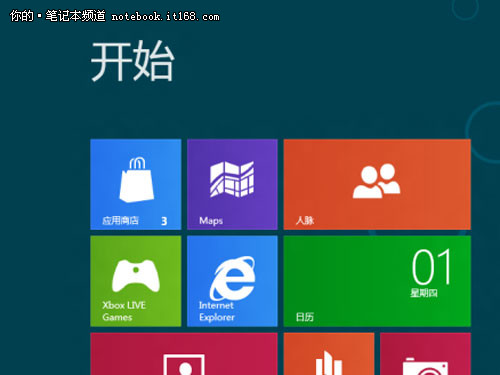Launch Internet Explorer tile
The image size is (500, 375).
232,281
